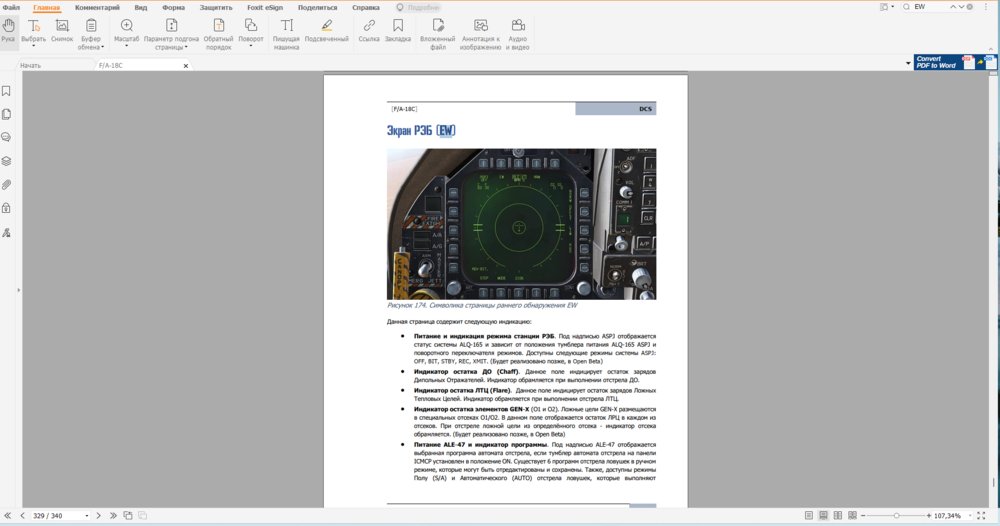Image resolution: width=1000 pixels, height=526 pixels.
Task: Open the document tab list dropdown arrow
Action: [x=908, y=63]
